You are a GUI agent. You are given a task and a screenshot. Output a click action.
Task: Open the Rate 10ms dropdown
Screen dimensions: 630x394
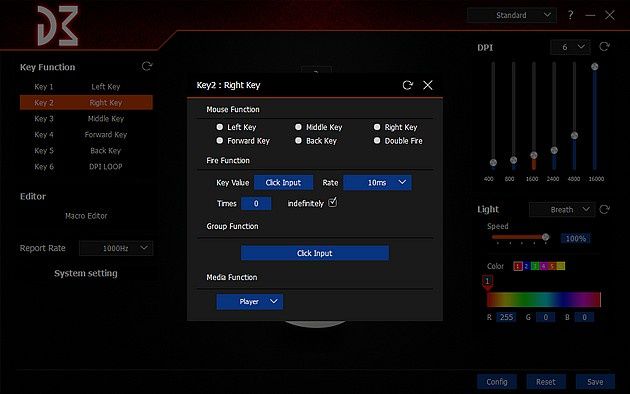pyautogui.click(x=377, y=183)
